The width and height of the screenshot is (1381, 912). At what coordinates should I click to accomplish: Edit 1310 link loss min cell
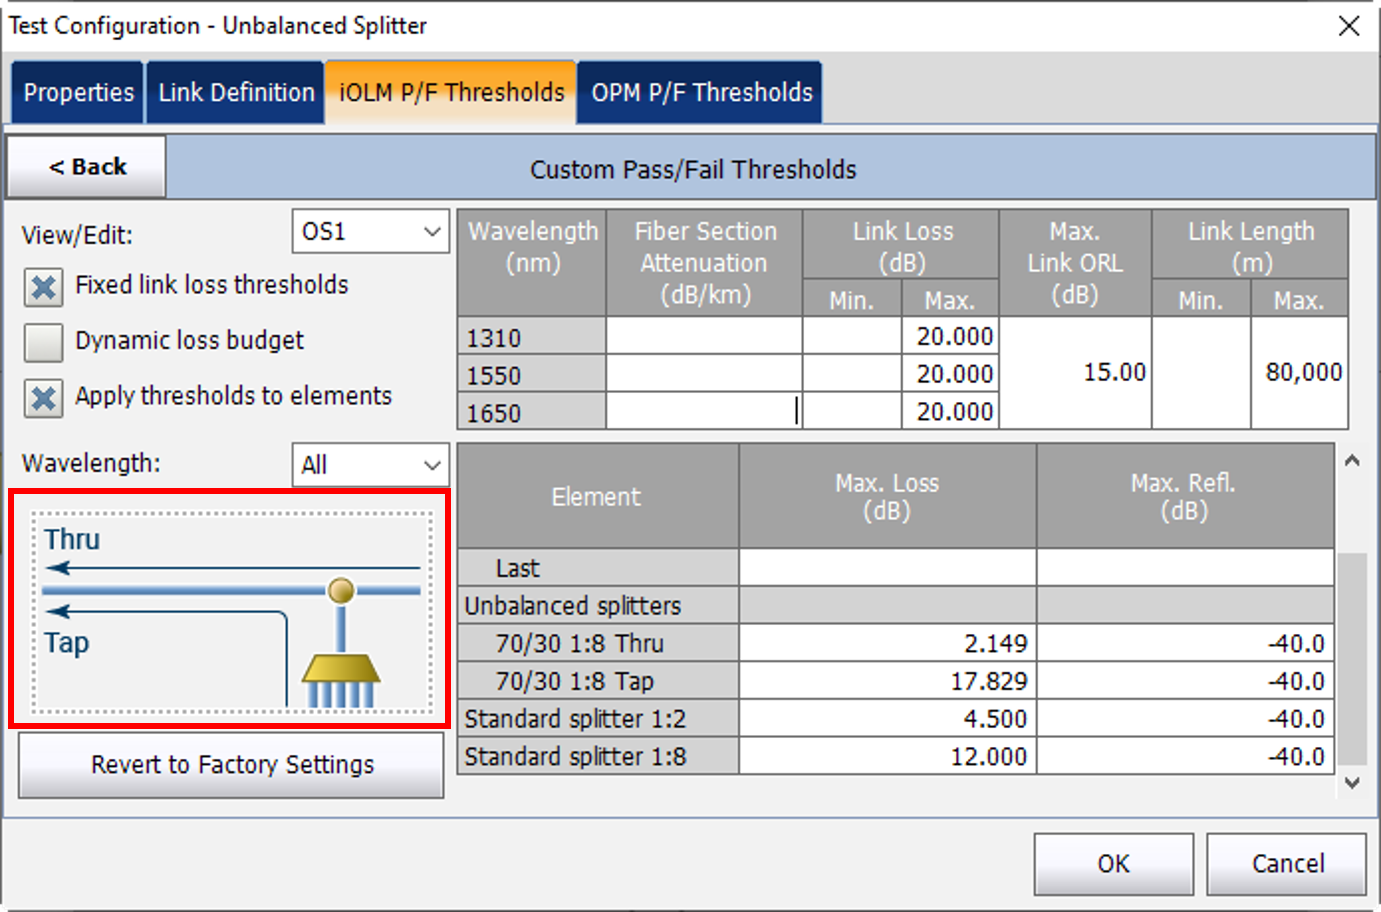coord(852,337)
